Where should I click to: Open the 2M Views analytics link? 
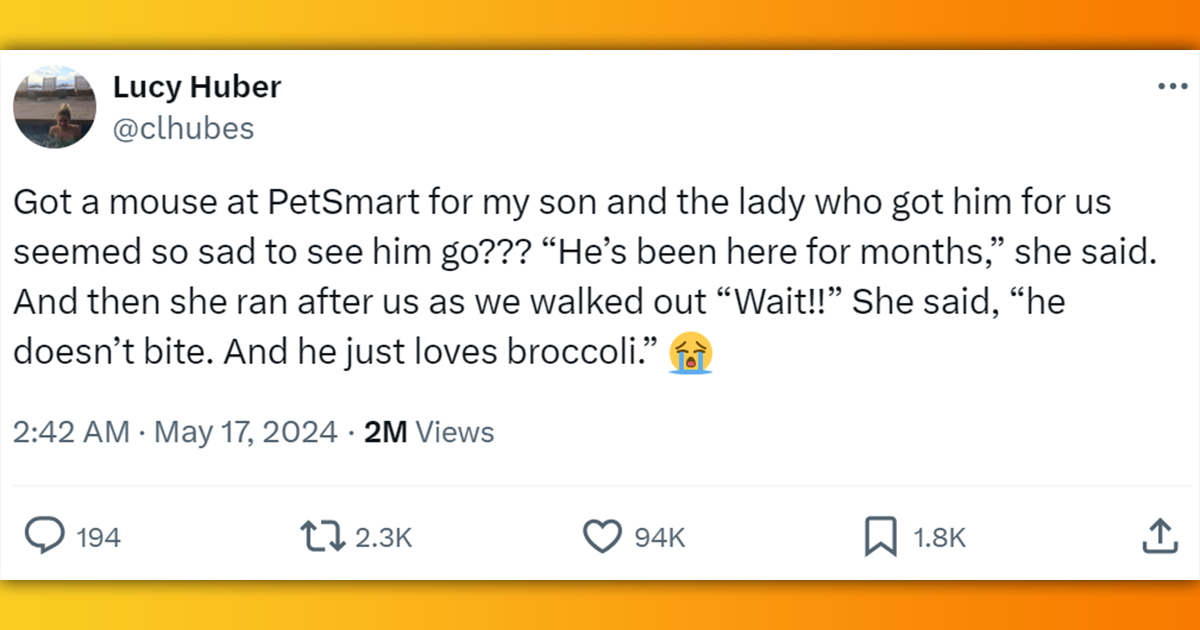426,431
